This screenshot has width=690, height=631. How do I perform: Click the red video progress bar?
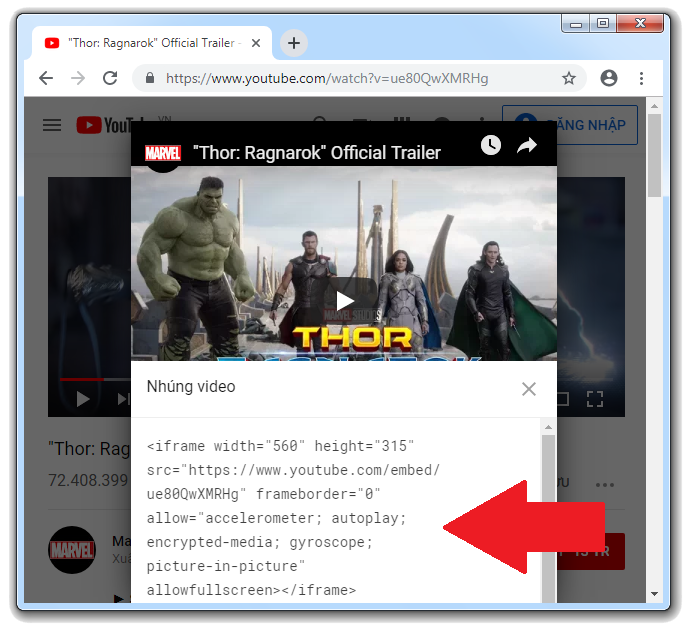click(80, 380)
